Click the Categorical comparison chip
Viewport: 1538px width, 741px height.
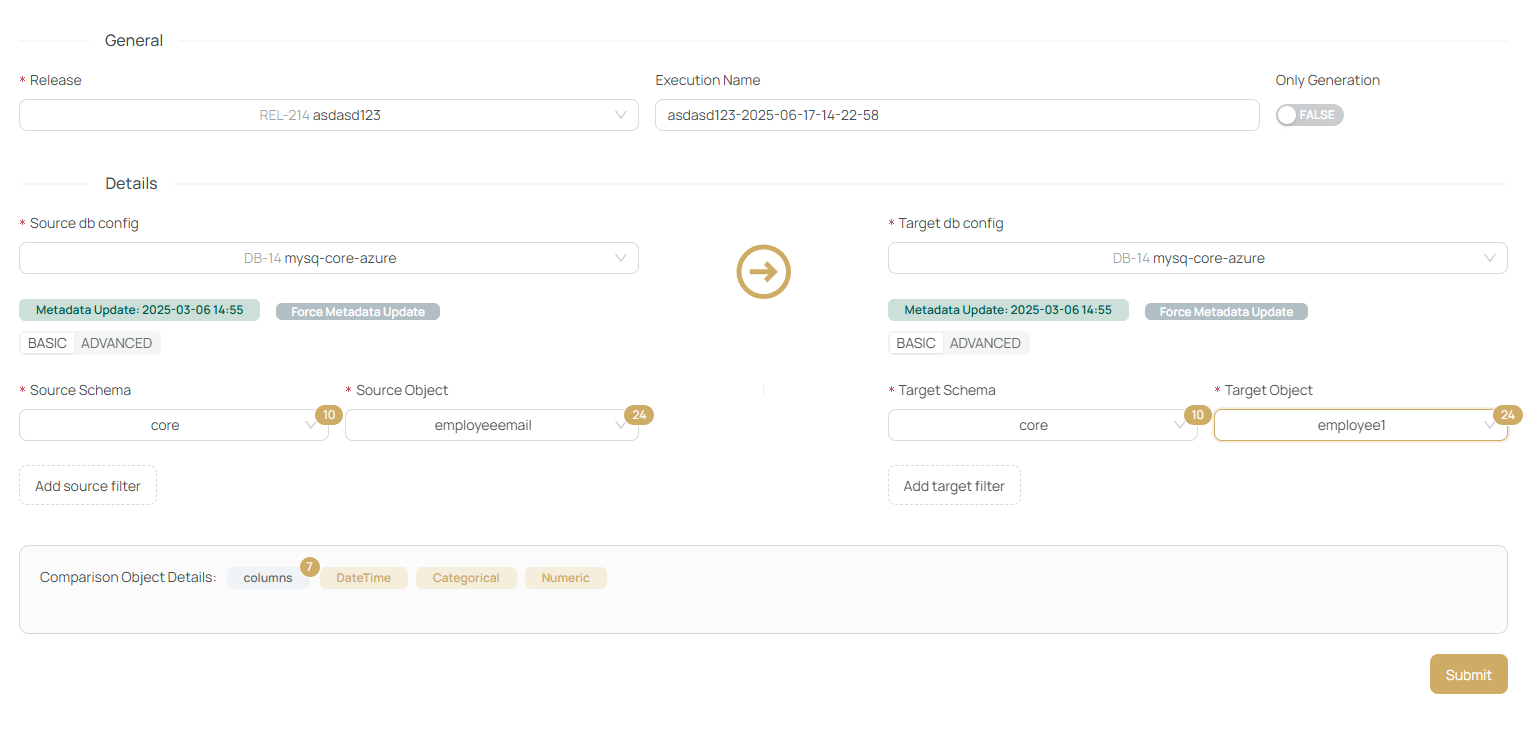tap(466, 577)
